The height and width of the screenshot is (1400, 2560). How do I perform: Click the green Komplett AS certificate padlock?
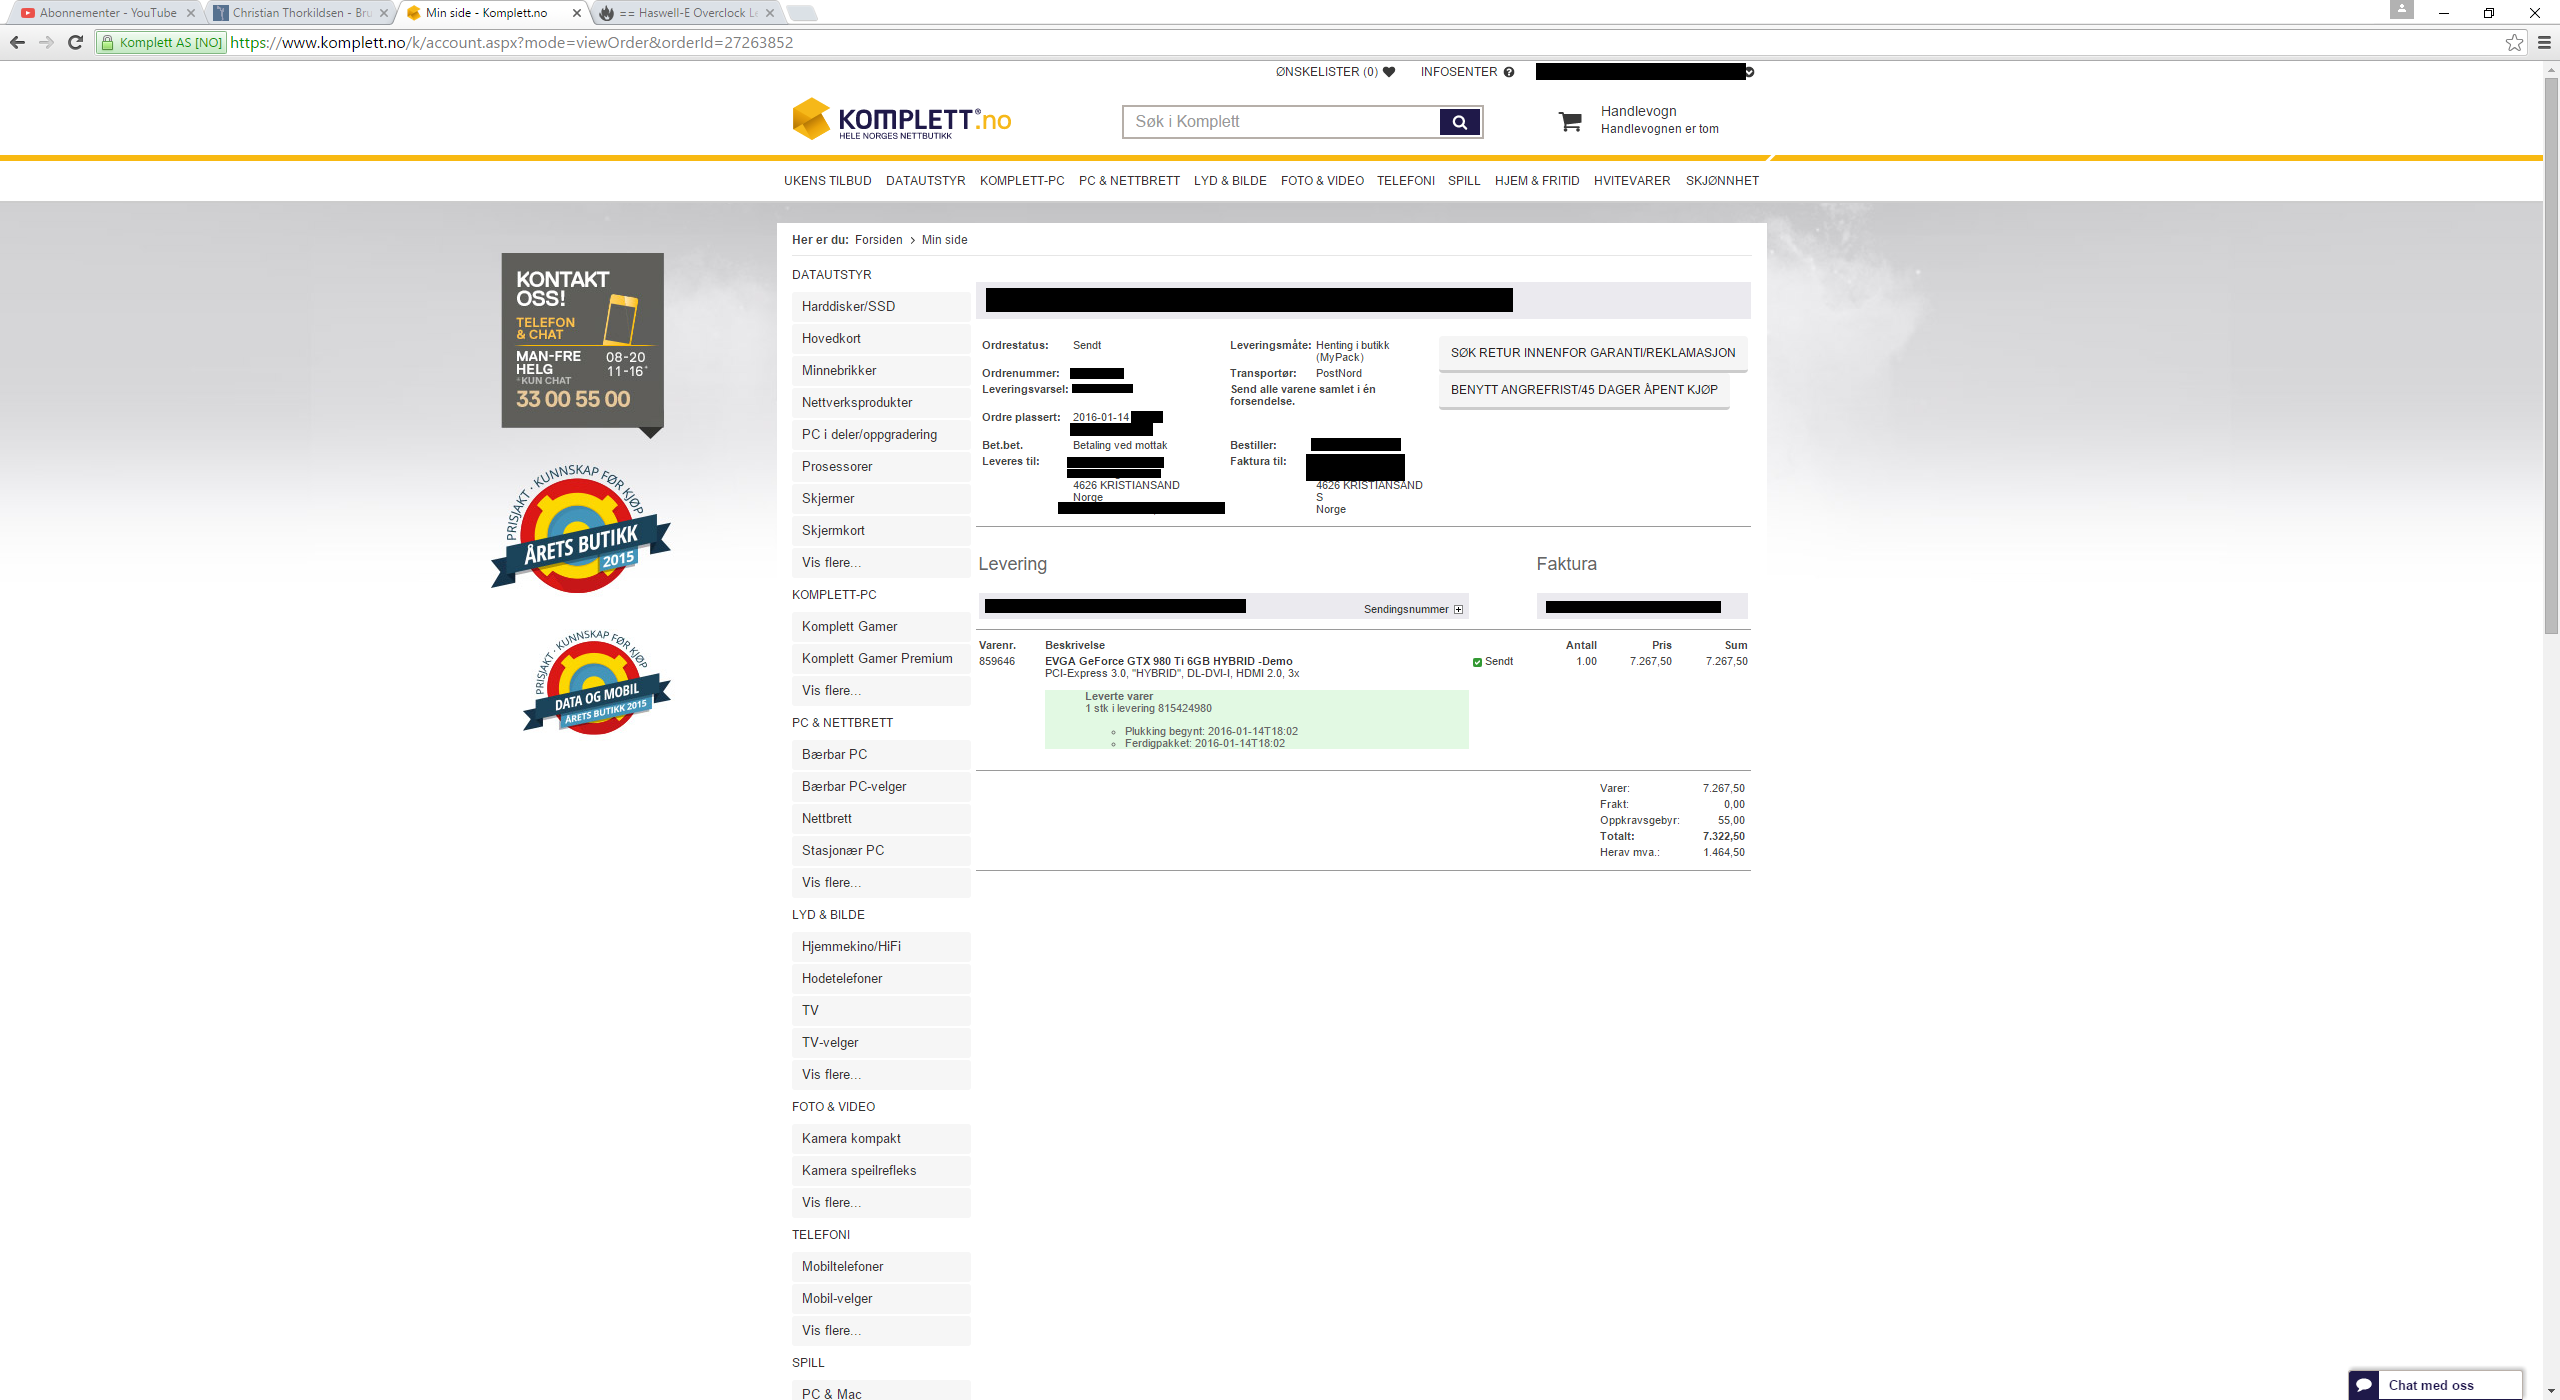coord(108,42)
